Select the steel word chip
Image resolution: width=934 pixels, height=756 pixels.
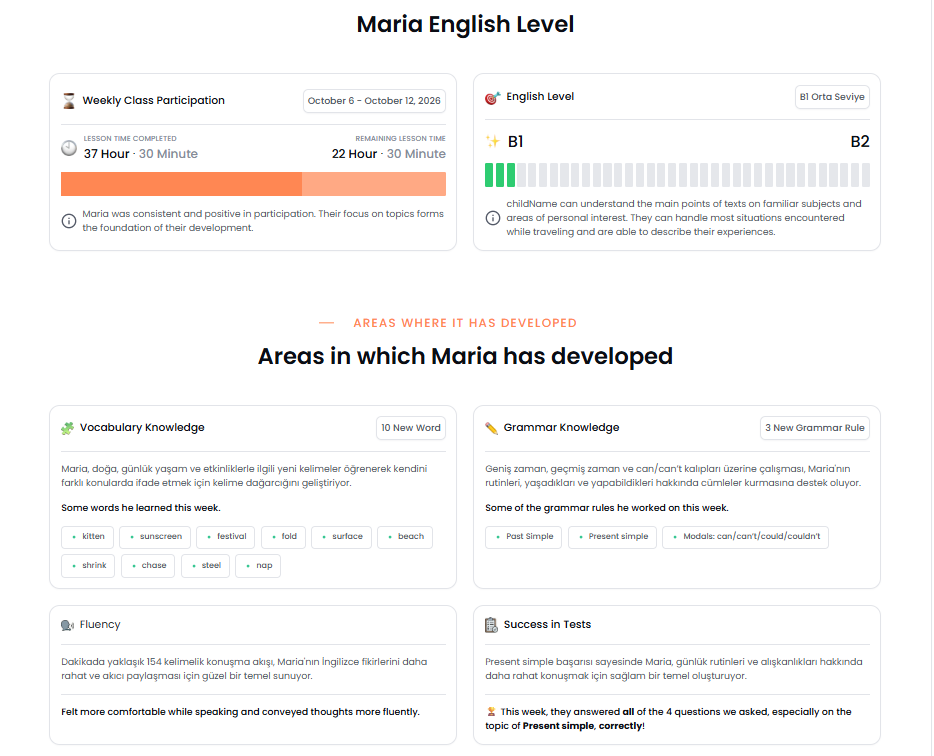[206, 565]
